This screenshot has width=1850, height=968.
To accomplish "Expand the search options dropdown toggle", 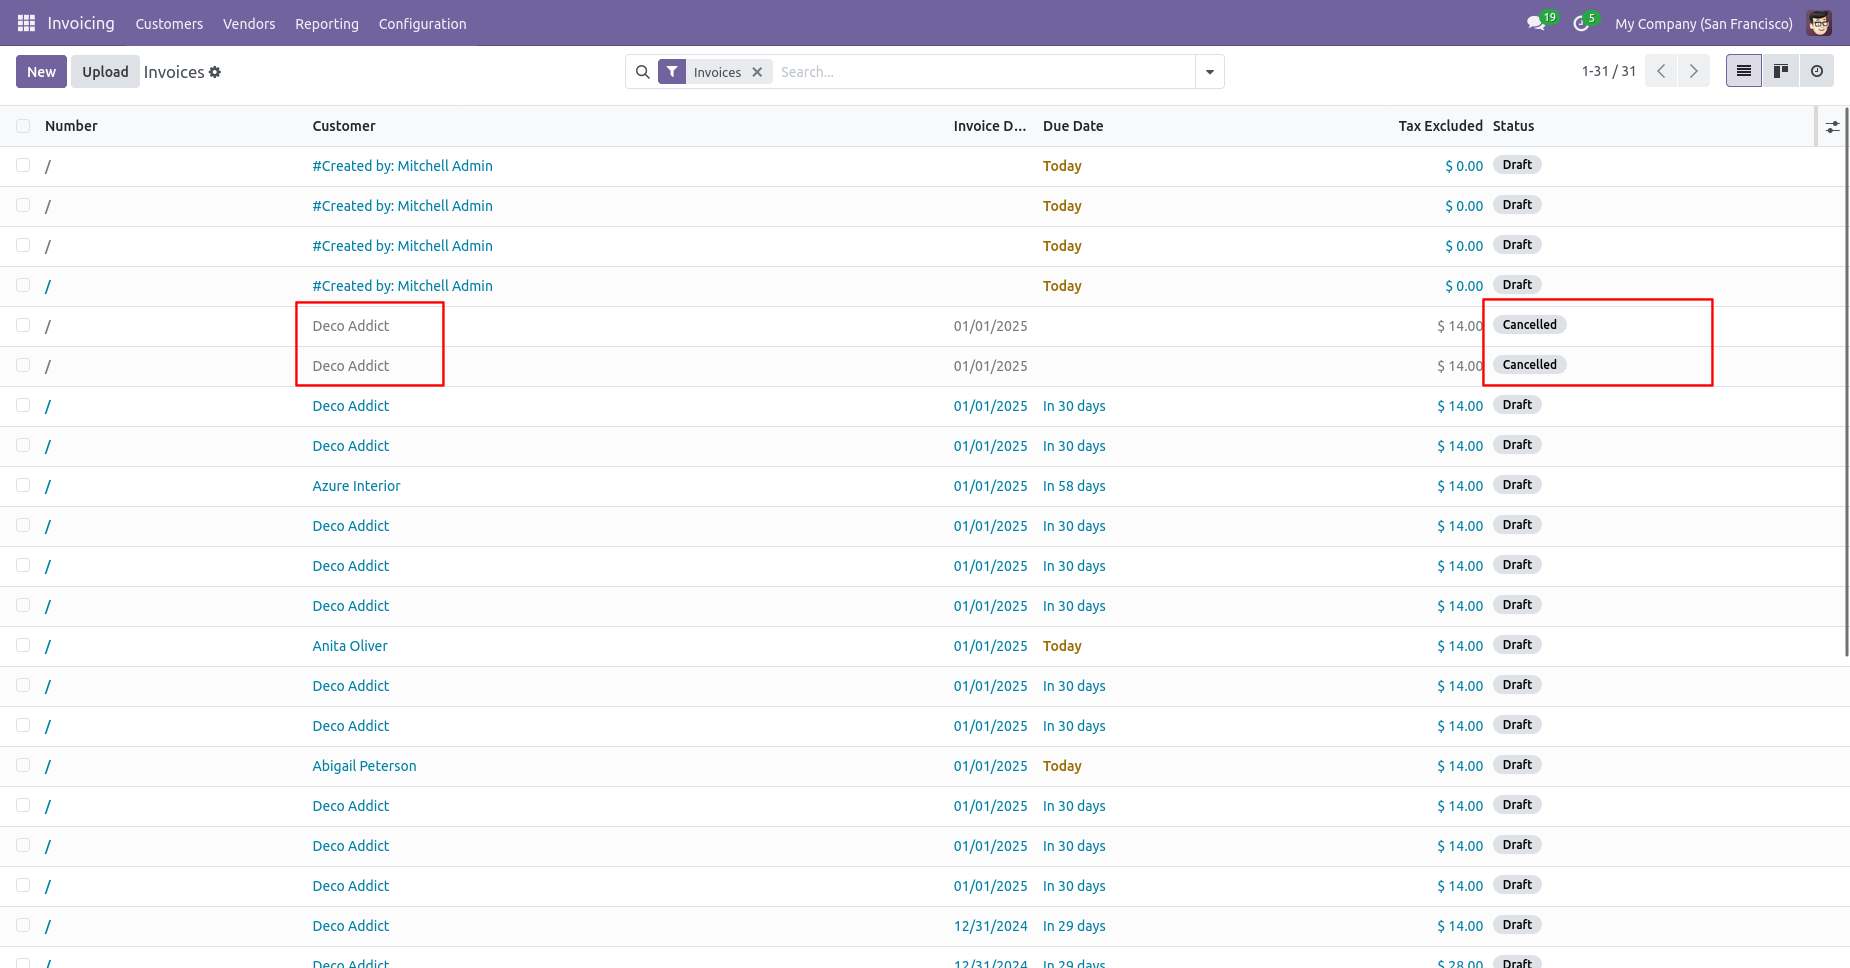I will (x=1210, y=72).
